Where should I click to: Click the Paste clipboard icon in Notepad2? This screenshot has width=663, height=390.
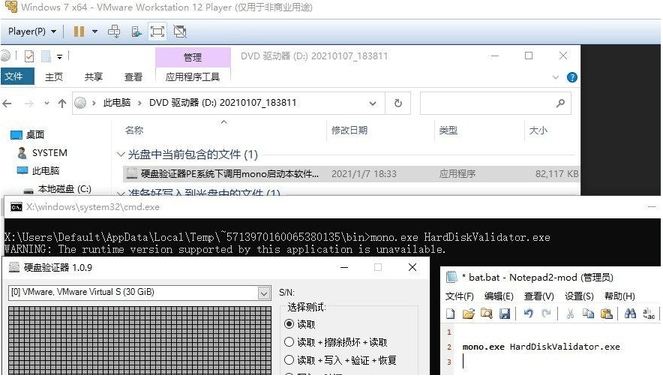[x=606, y=314]
